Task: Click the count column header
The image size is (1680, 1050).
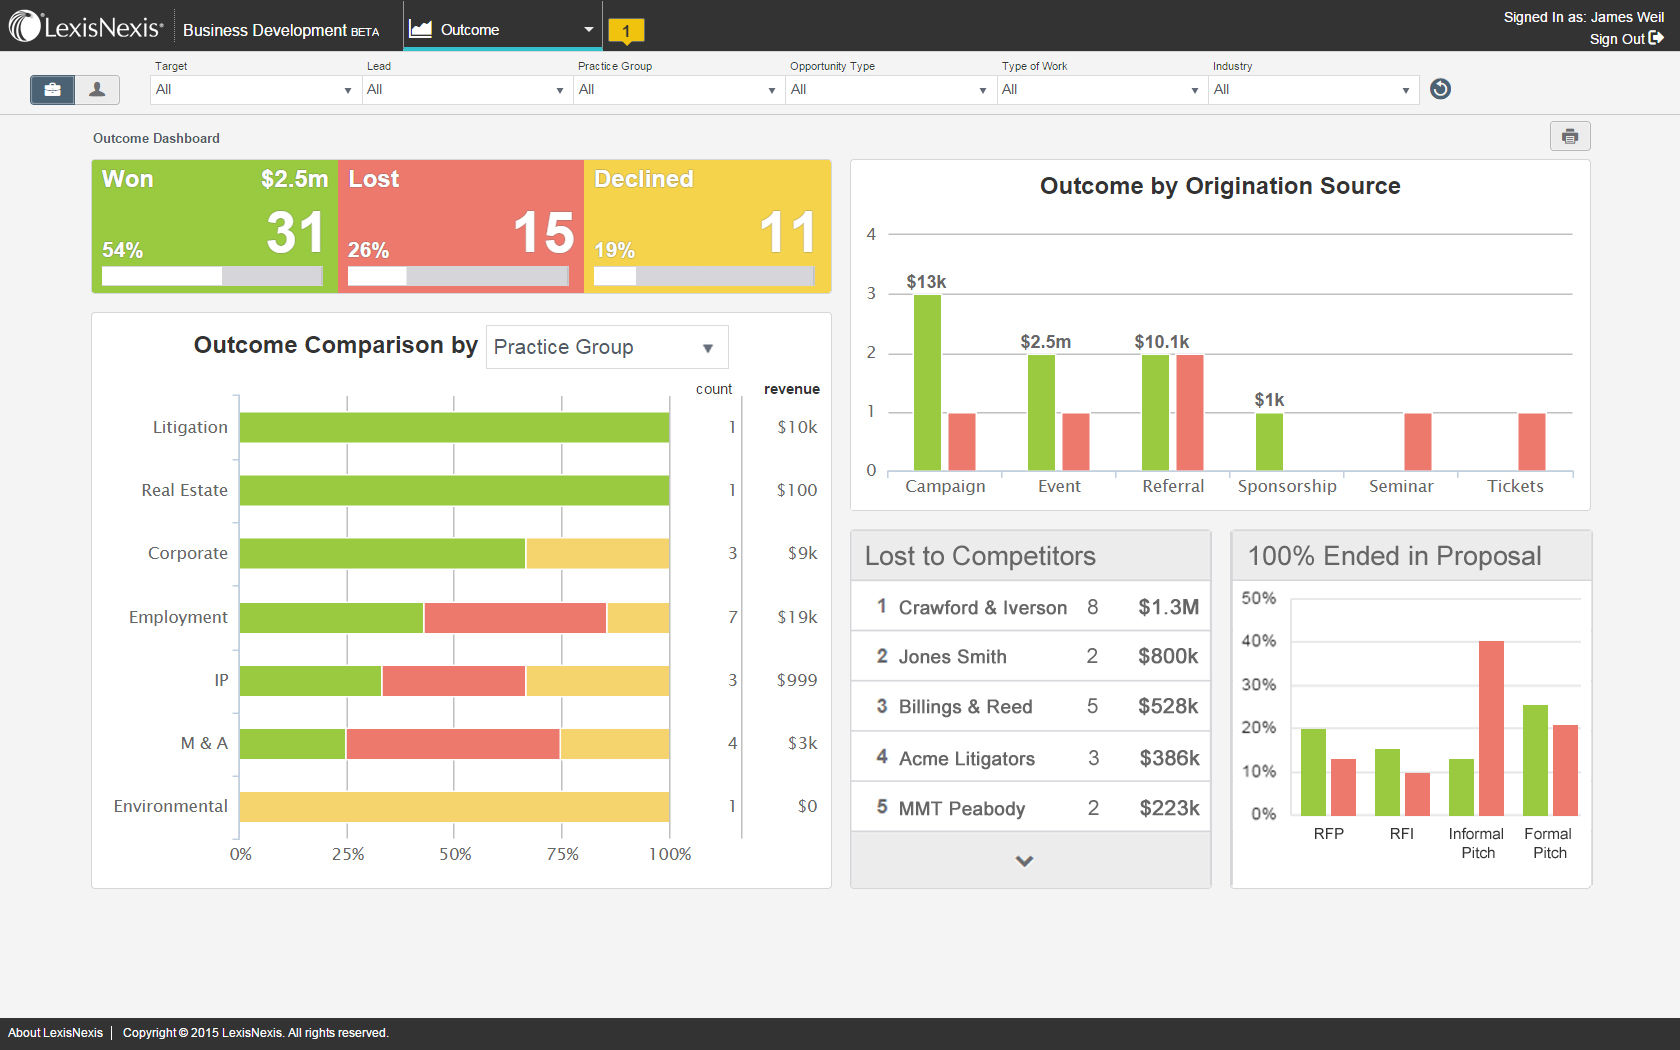Action: [x=714, y=389]
